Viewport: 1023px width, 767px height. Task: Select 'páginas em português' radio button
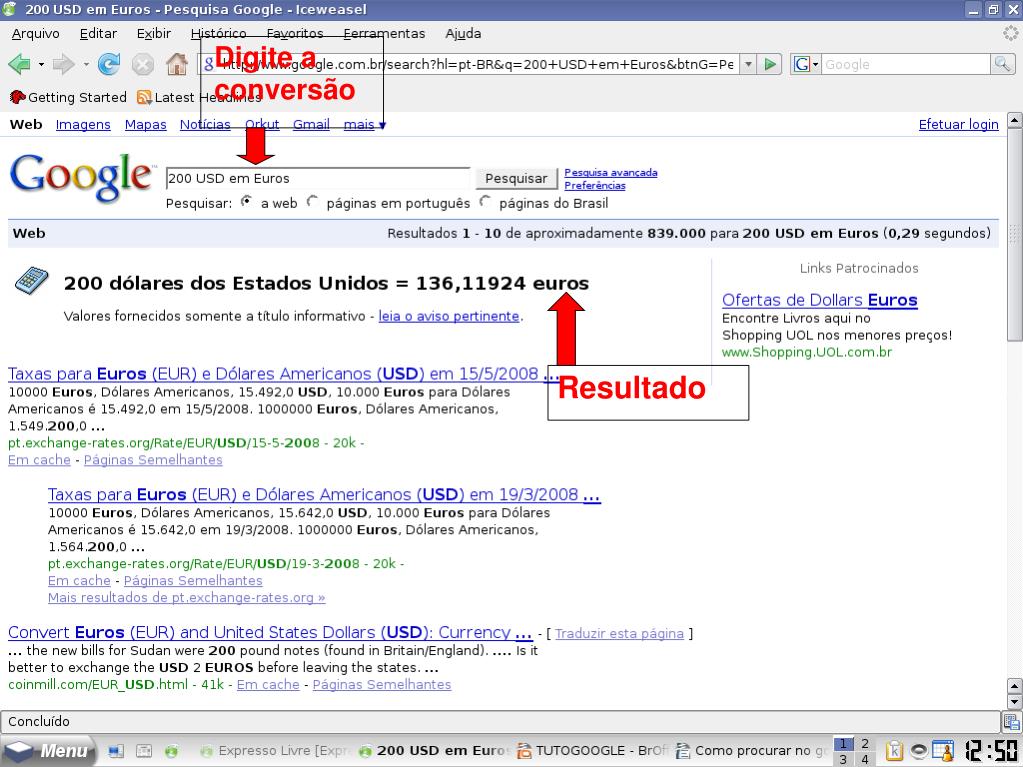[x=313, y=202]
